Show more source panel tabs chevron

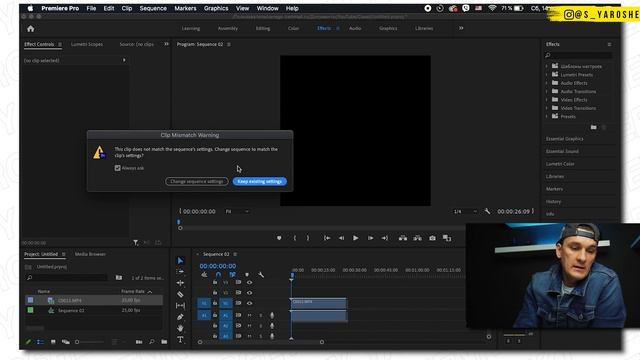[167, 44]
